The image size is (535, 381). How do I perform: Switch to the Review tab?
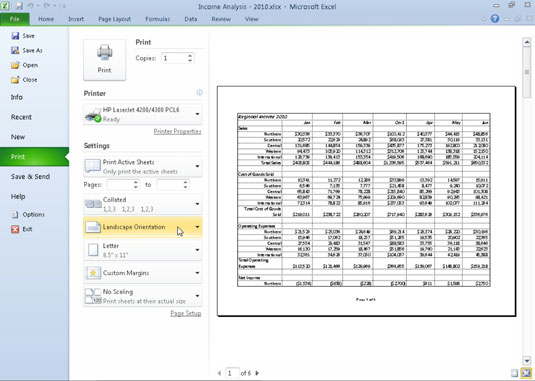(x=221, y=19)
